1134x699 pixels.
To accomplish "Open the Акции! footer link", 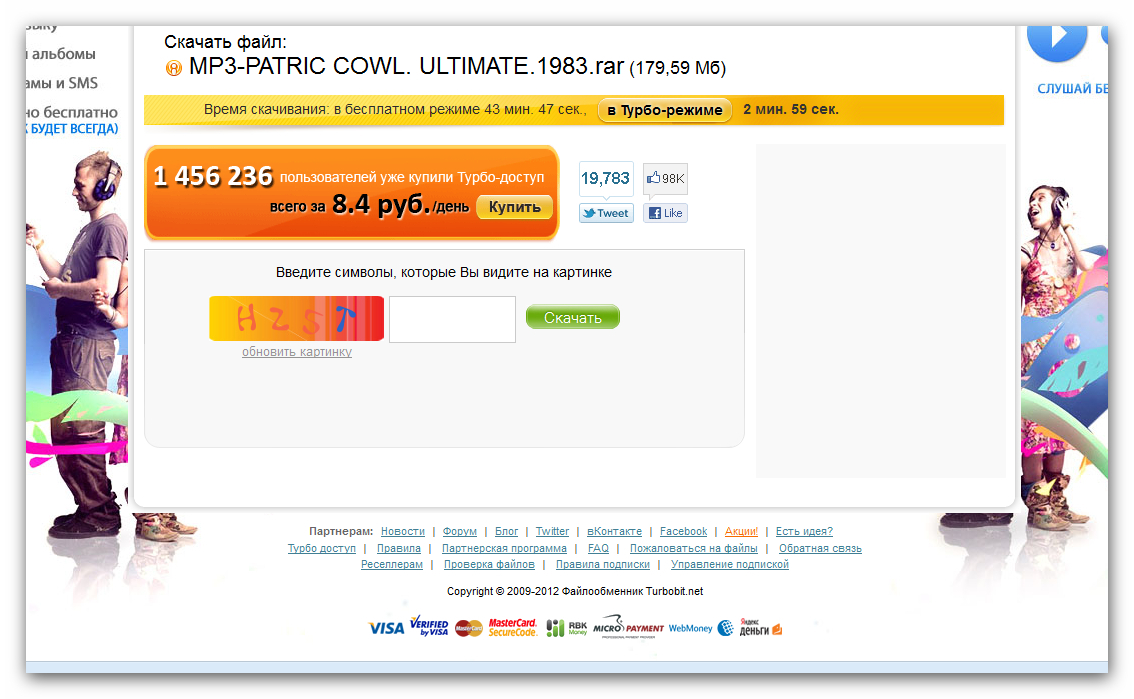I will [x=741, y=531].
